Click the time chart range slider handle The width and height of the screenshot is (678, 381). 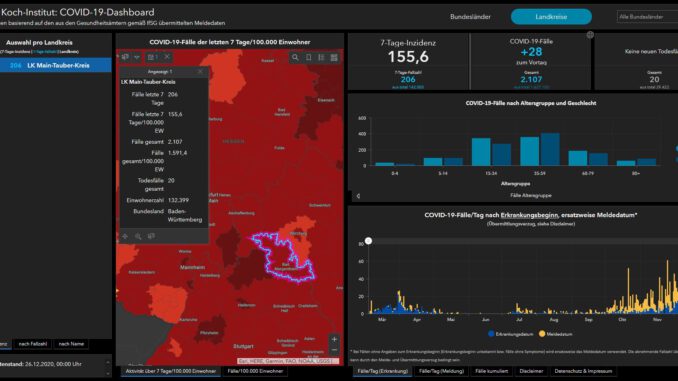click(x=368, y=241)
